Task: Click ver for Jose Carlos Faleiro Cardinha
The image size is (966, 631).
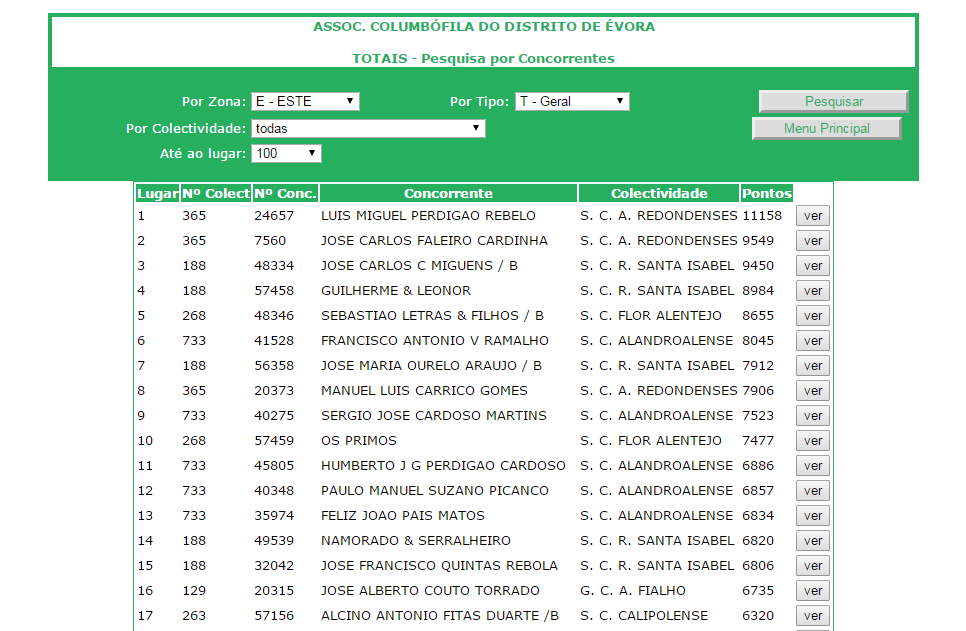Action: (813, 241)
